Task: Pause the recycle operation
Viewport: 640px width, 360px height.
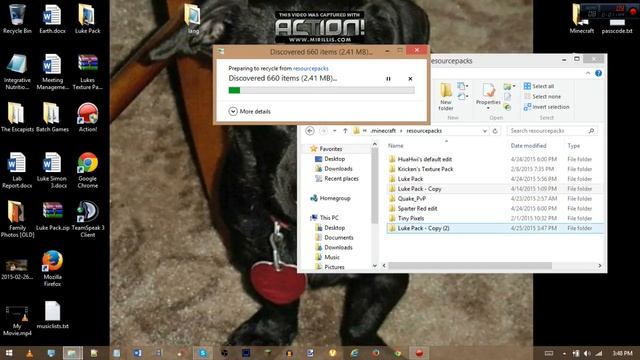Action: coord(388,79)
